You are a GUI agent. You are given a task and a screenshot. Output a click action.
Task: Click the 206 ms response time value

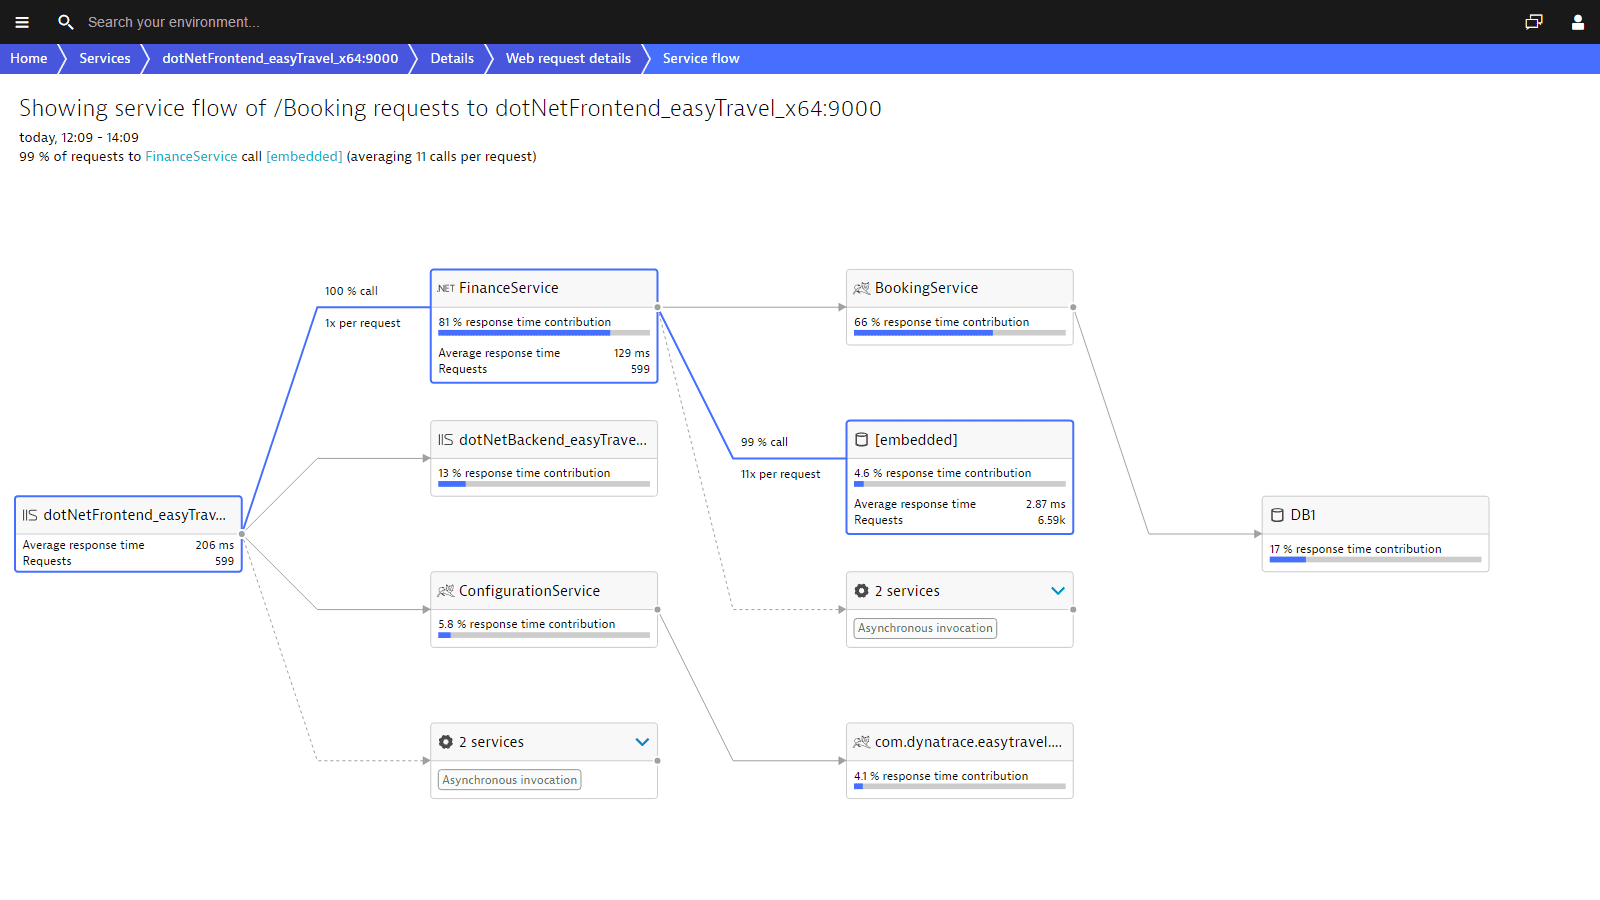pos(215,545)
